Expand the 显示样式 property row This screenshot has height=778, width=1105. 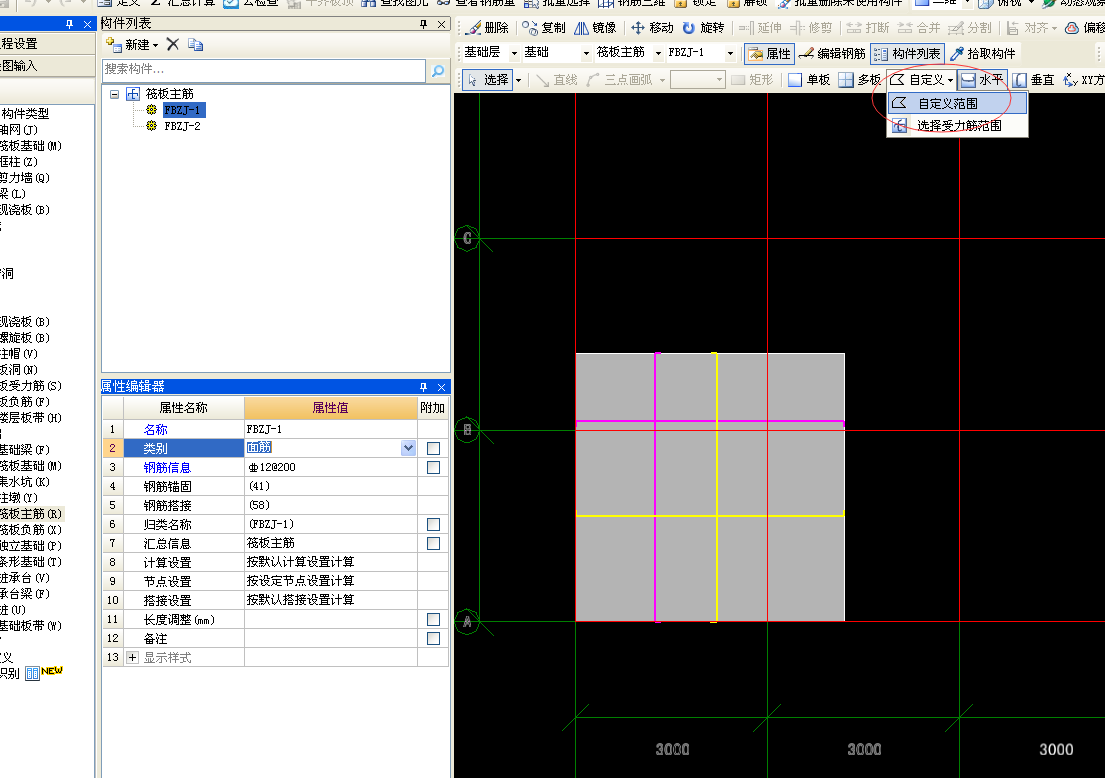(132, 657)
